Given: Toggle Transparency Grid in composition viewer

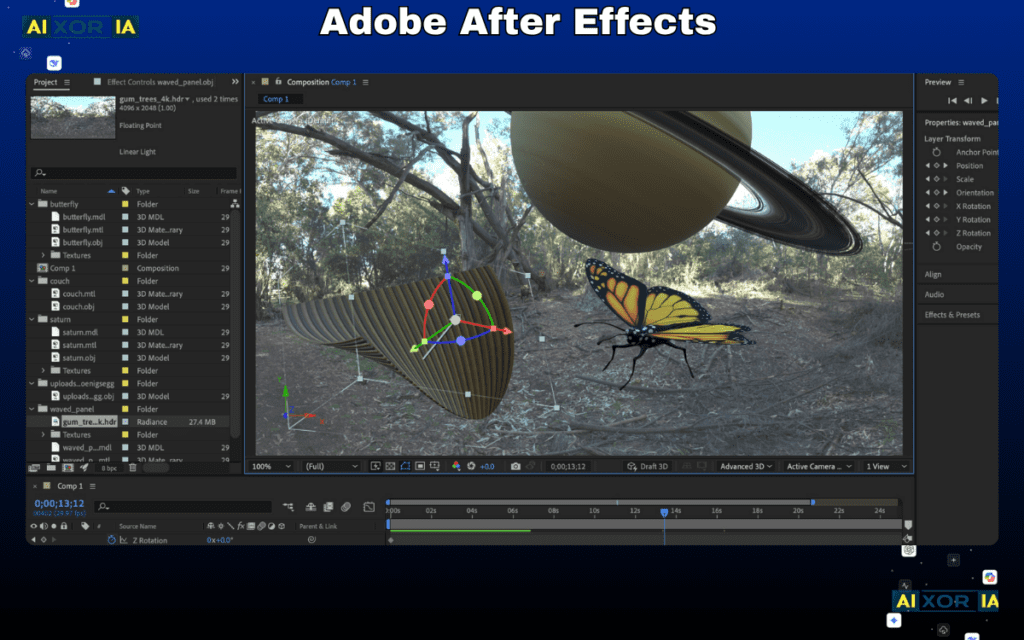Looking at the screenshot, I should coord(390,465).
